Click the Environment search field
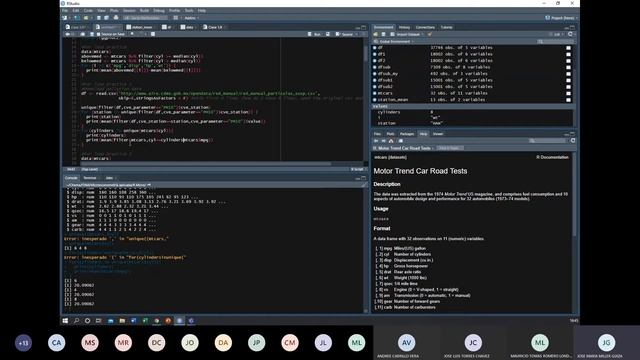This screenshot has width=640, height=360. click(x=556, y=42)
